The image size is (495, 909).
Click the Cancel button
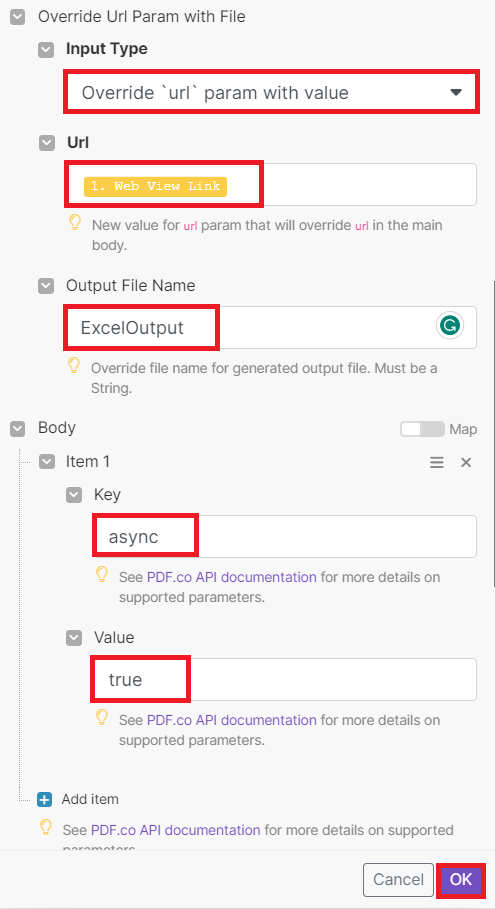pyautogui.click(x=398, y=879)
